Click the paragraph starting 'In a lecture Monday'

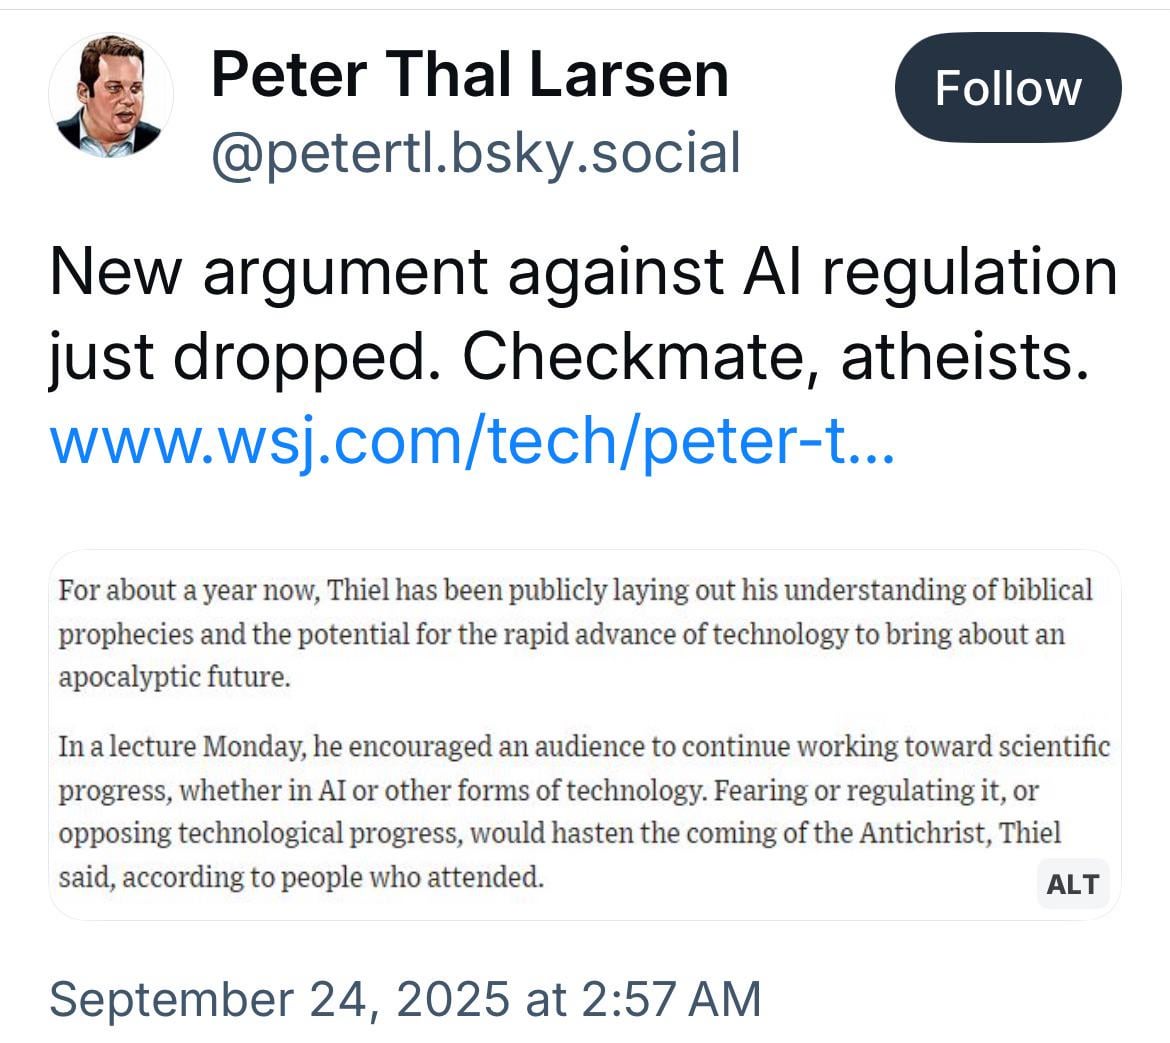click(x=584, y=812)
